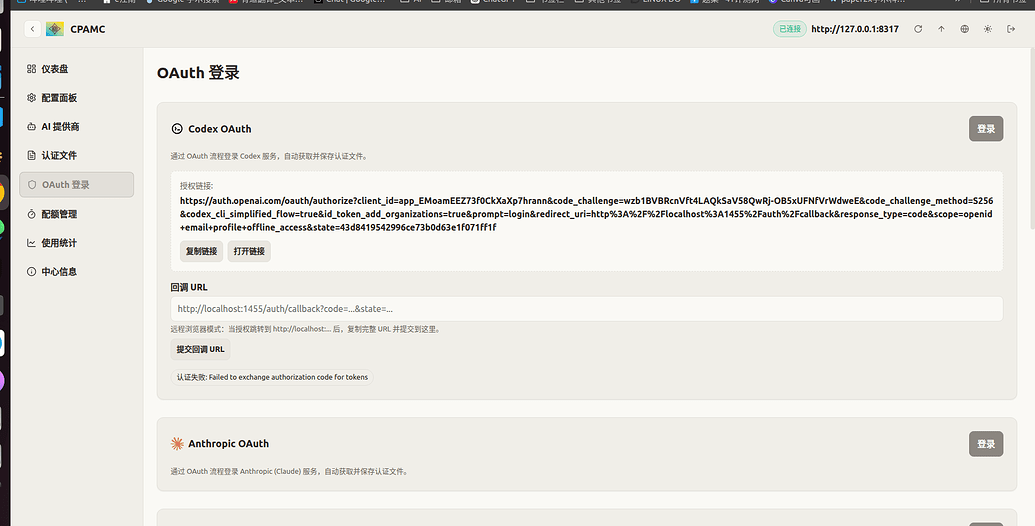Open the language globe icon
Viewport: 1035px width, 526px height.
pyautogui.click(x=964, y=29)
